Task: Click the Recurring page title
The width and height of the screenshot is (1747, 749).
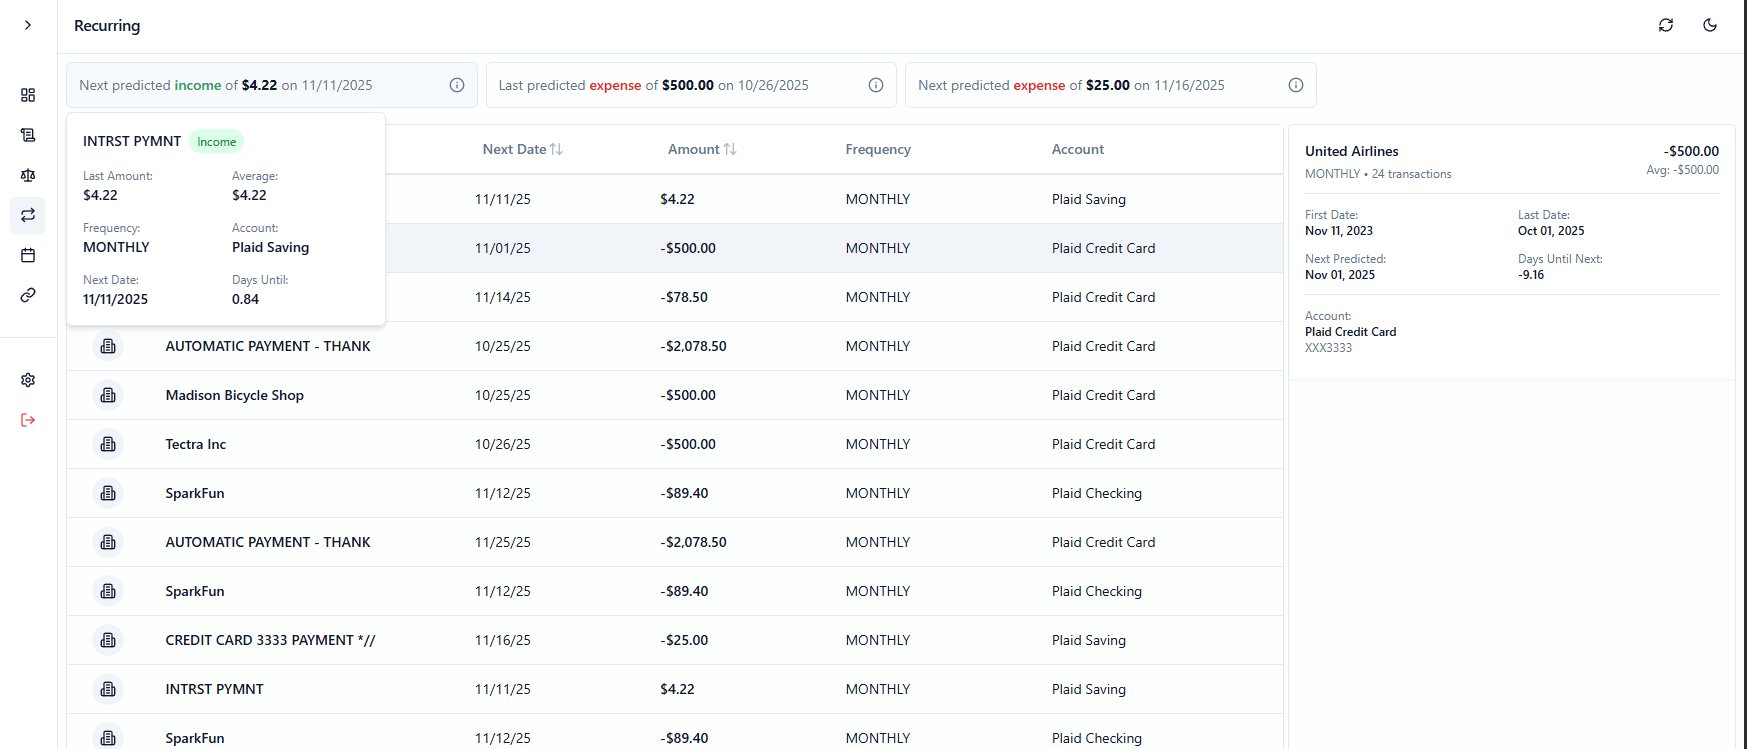Action: (107, 25)
